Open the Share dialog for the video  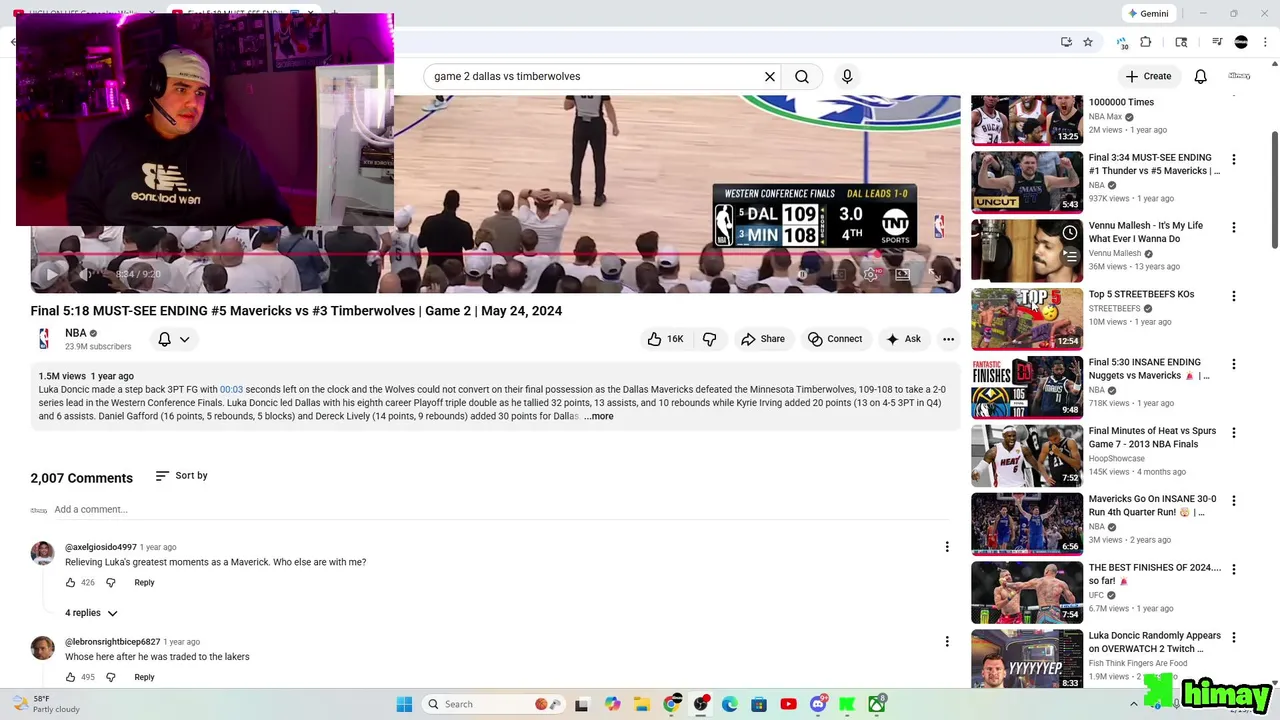[763, 339]
